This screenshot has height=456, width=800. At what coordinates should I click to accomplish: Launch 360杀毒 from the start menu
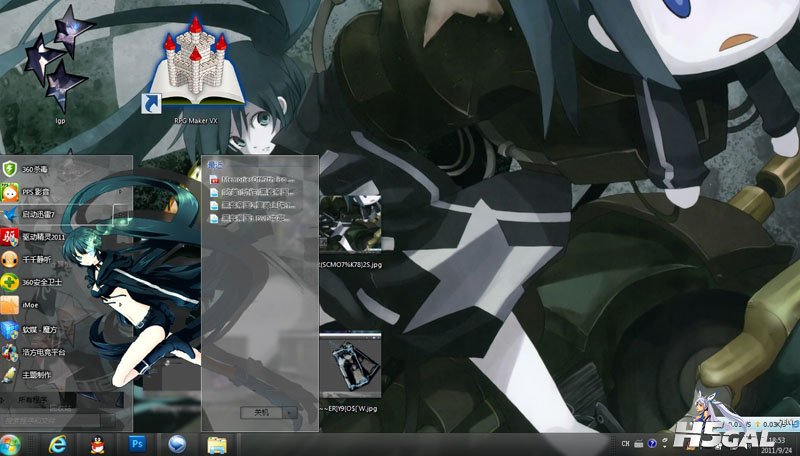click(x=66, y=169)
